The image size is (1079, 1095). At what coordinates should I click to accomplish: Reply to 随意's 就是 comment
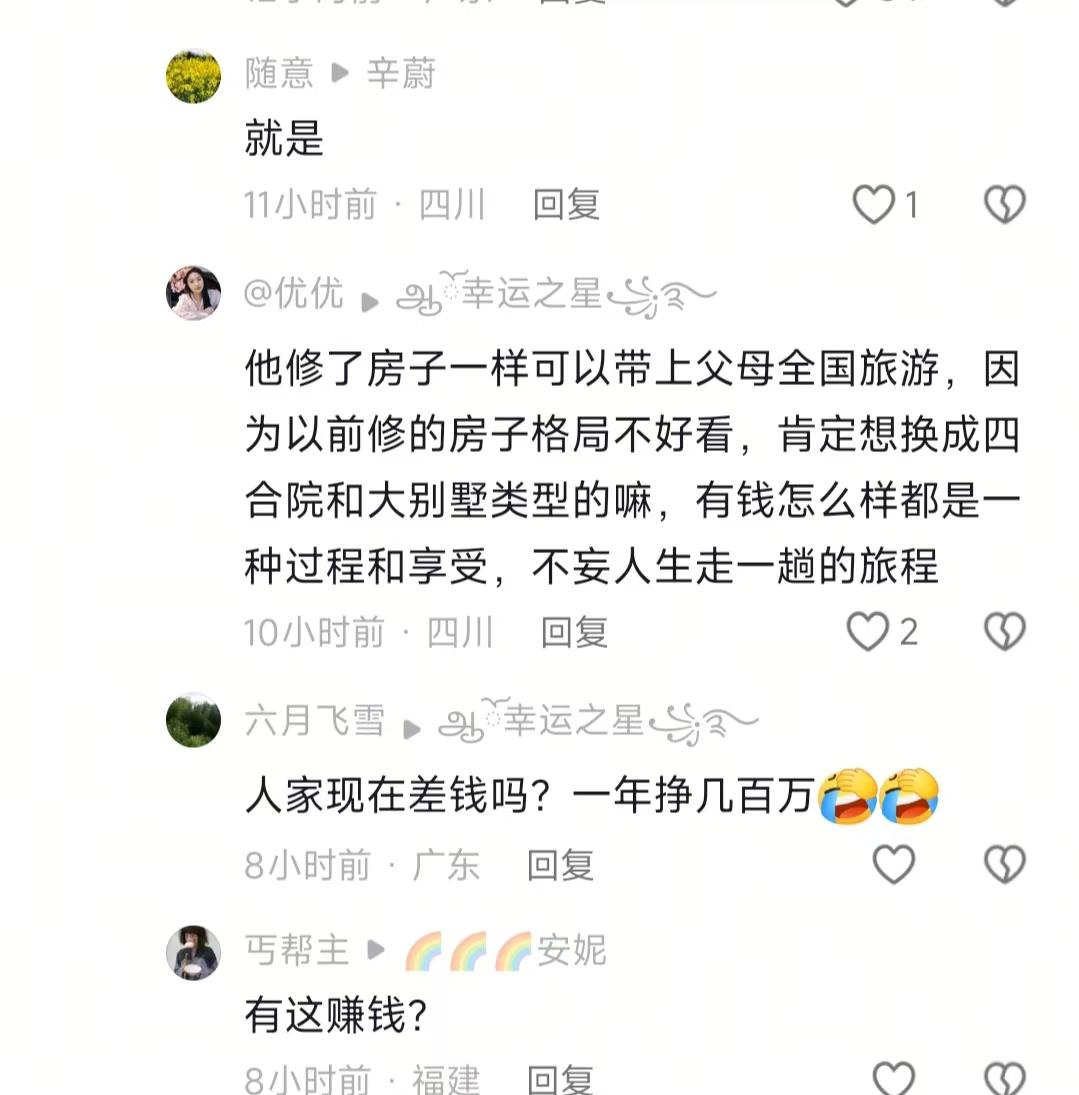pos(566,205)
